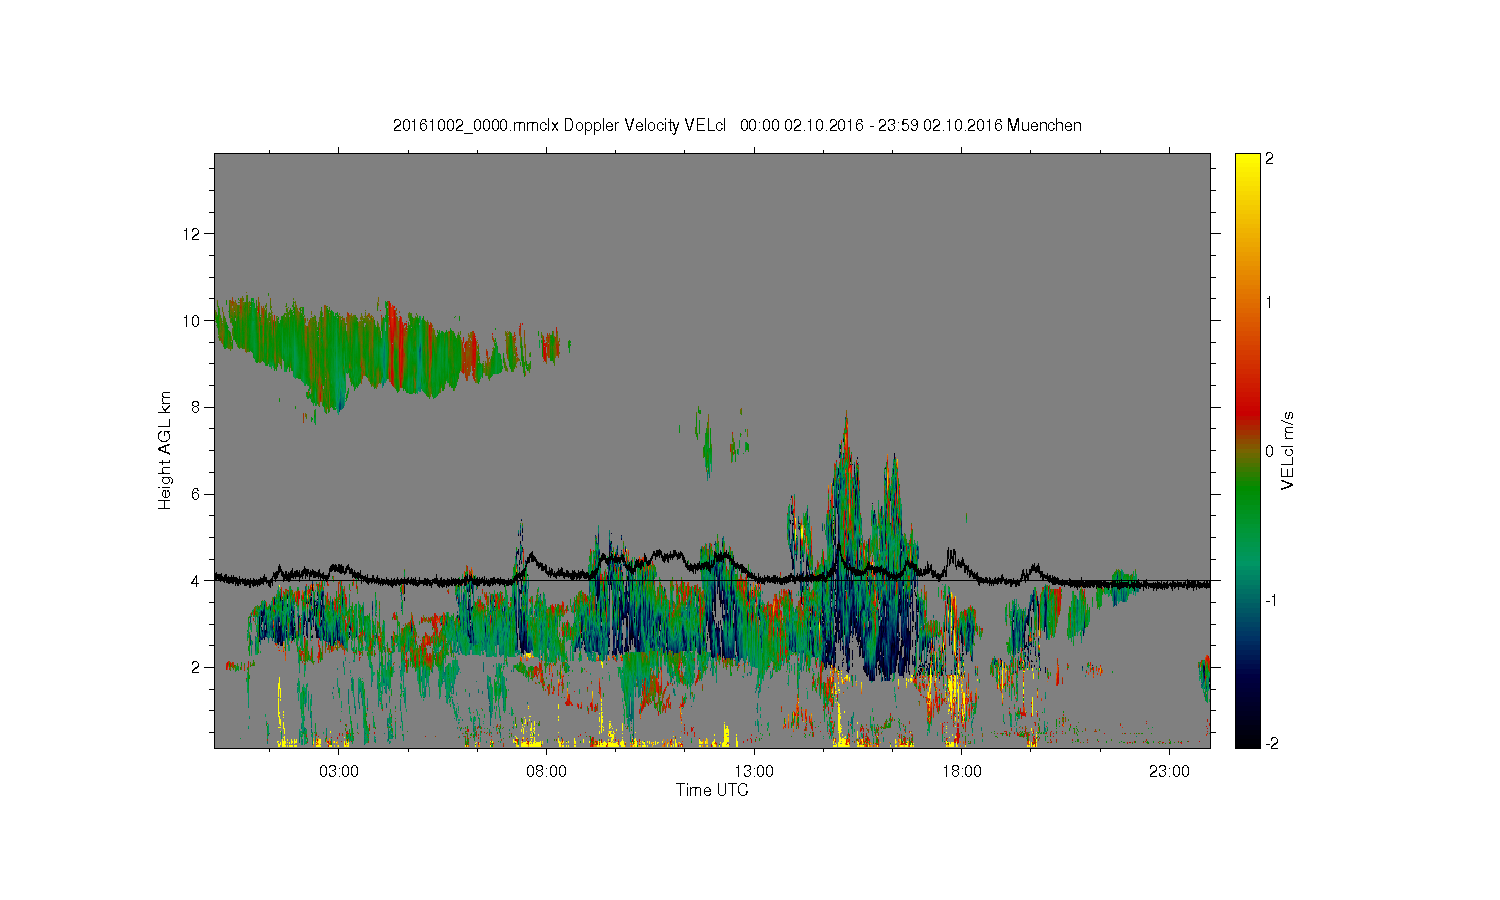Image resolution: width=1500 pixels, height=900 pixels.
Task: Click the plot title text starting 20161002_0000.mmclx
Action: (x=737, y=126)
